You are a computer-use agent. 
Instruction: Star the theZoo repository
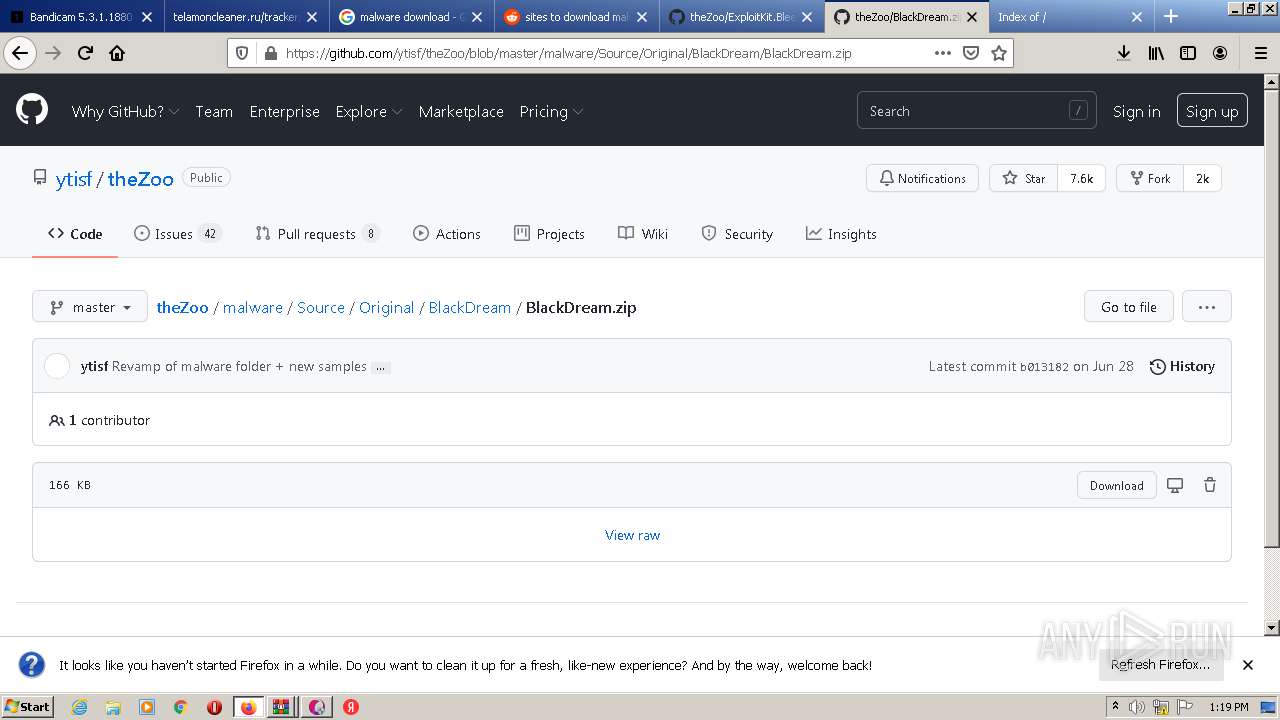click(x=1023, y=178)
